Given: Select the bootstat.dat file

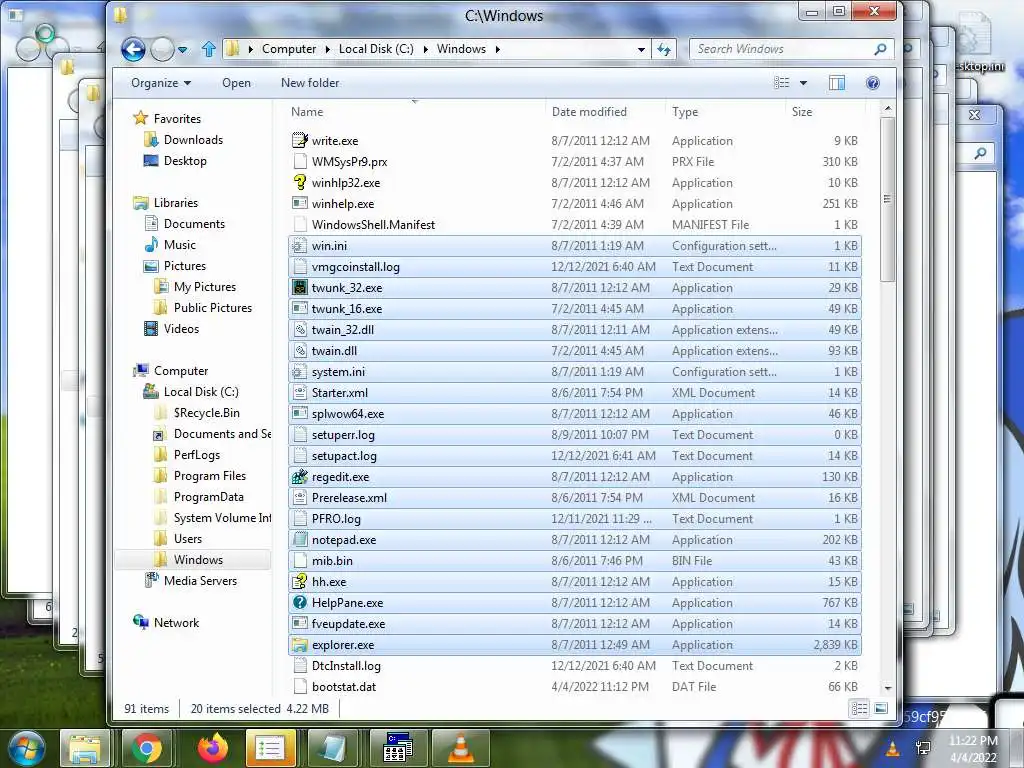Looking at the screenshot, I should 575,686.
